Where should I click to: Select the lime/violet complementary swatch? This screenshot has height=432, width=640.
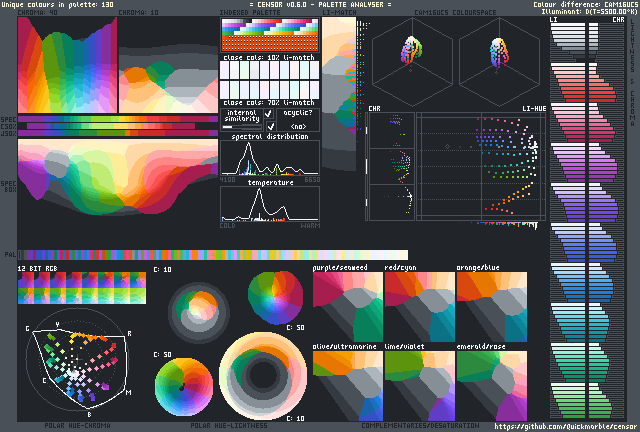tap(419, 385)
